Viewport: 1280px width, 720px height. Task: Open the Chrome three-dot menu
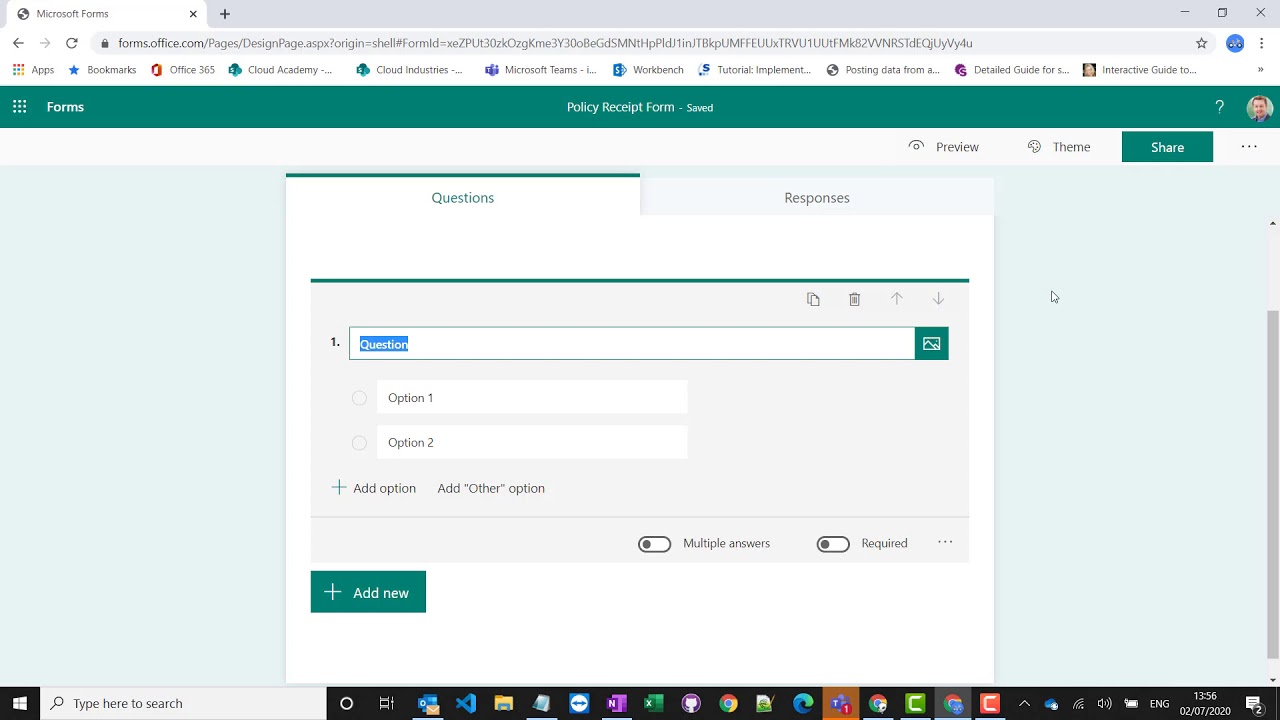click(1262, 43)
